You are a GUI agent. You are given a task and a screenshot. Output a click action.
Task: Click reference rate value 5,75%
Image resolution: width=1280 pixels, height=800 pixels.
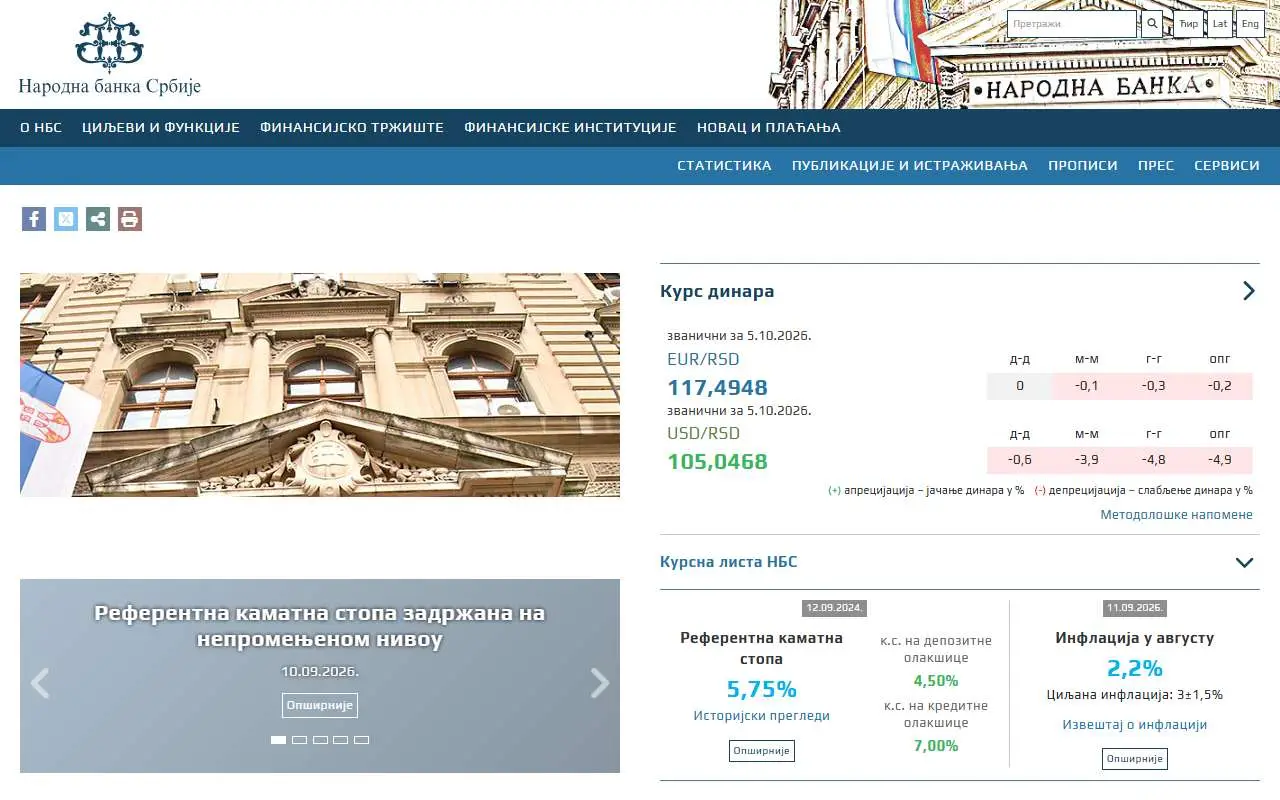[x=762, y=689]
